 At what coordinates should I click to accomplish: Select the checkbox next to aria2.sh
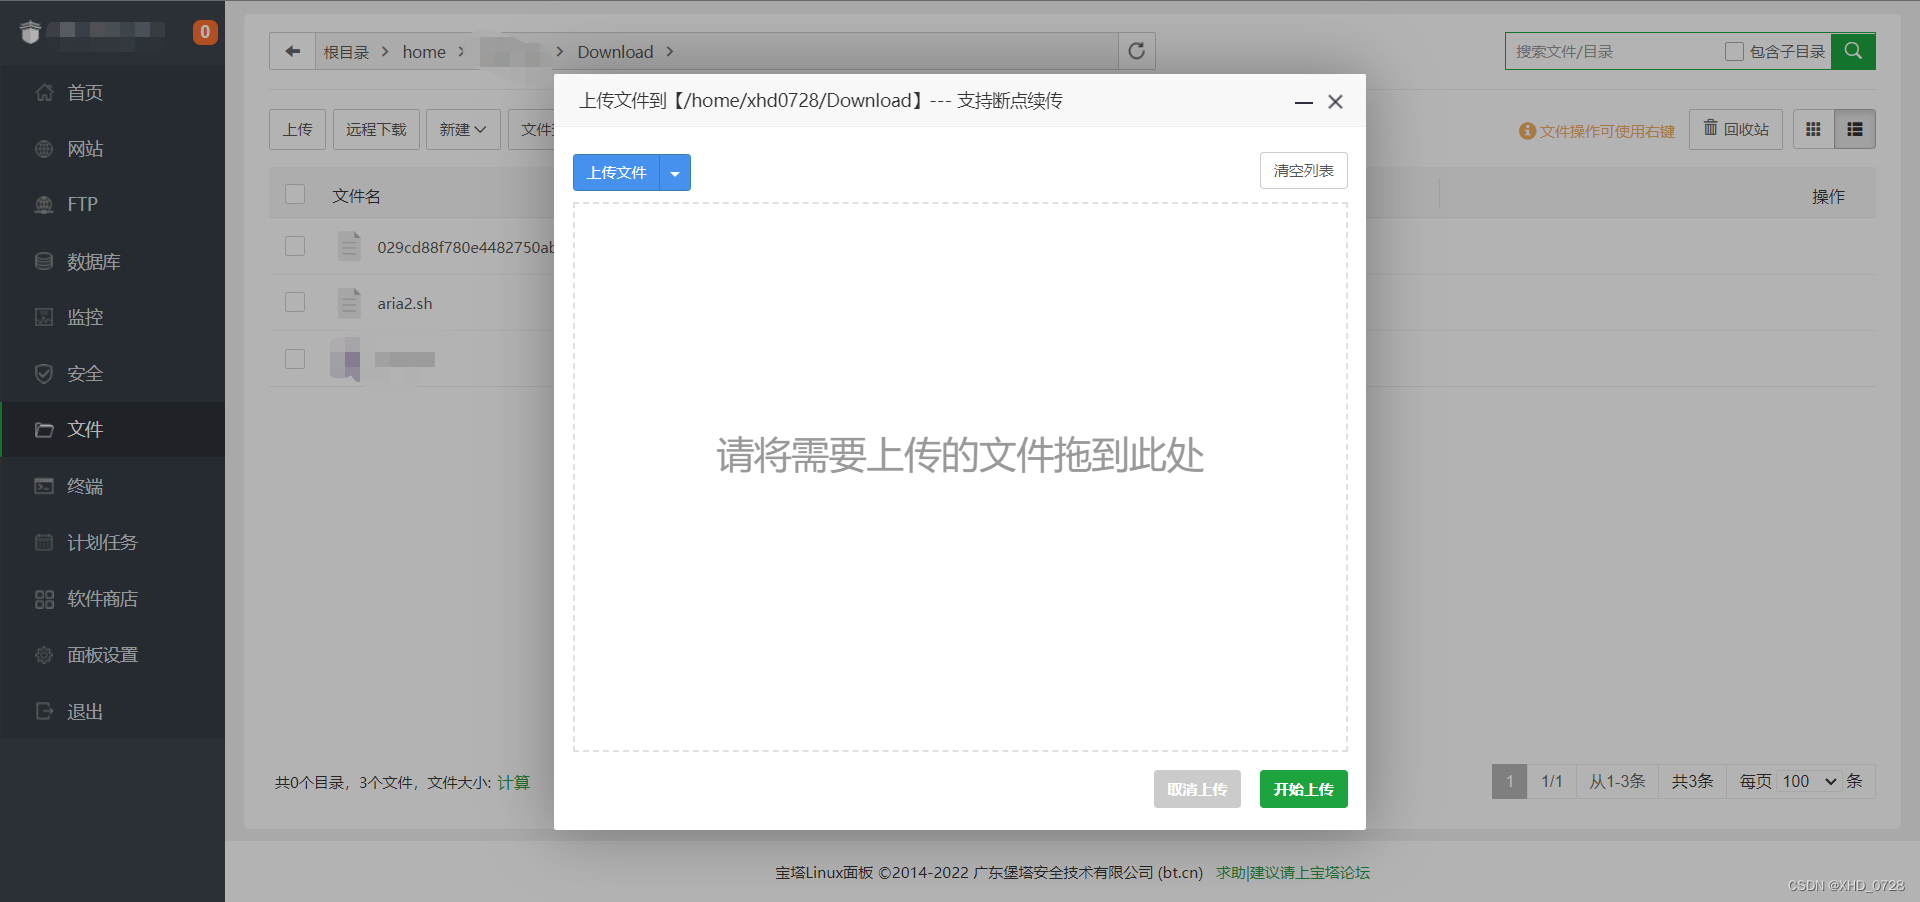pyautogui.click(x=294, y=302)
